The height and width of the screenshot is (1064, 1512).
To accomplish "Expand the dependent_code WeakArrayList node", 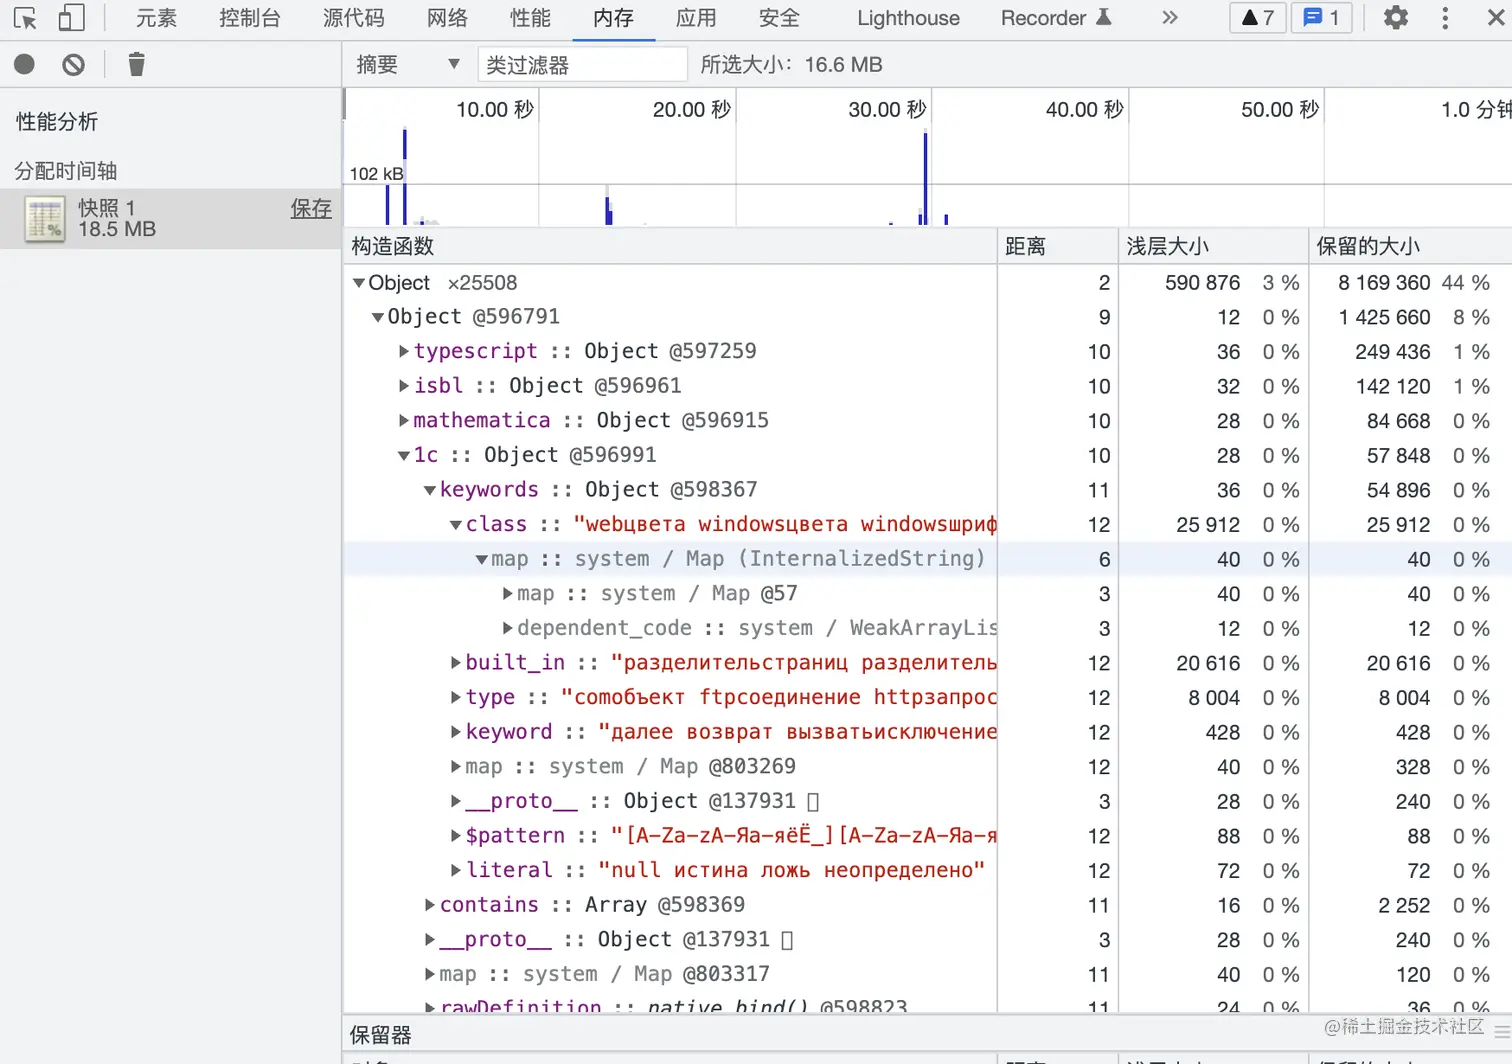I will [x=508, y=628].
